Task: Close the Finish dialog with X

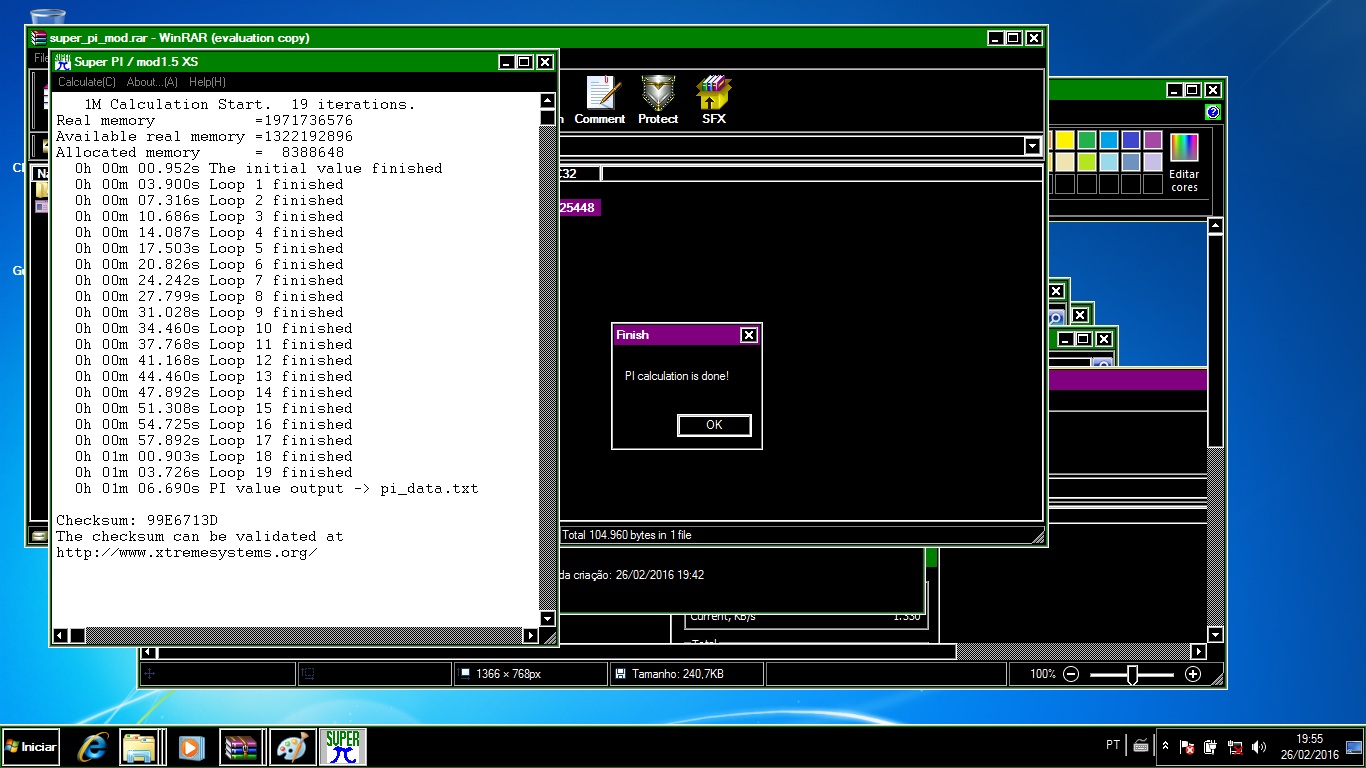Action: click(749, 335)
